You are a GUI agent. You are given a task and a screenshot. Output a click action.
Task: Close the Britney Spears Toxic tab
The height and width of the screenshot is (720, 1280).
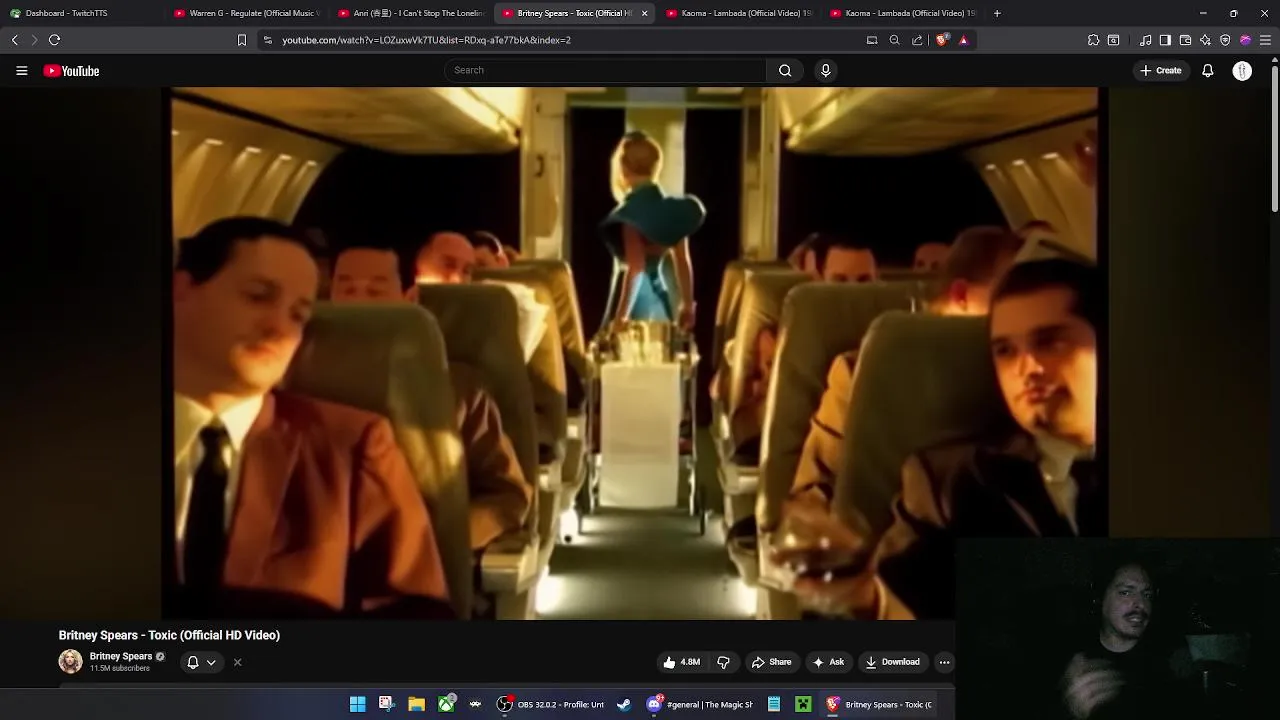[x=644, y=13]
